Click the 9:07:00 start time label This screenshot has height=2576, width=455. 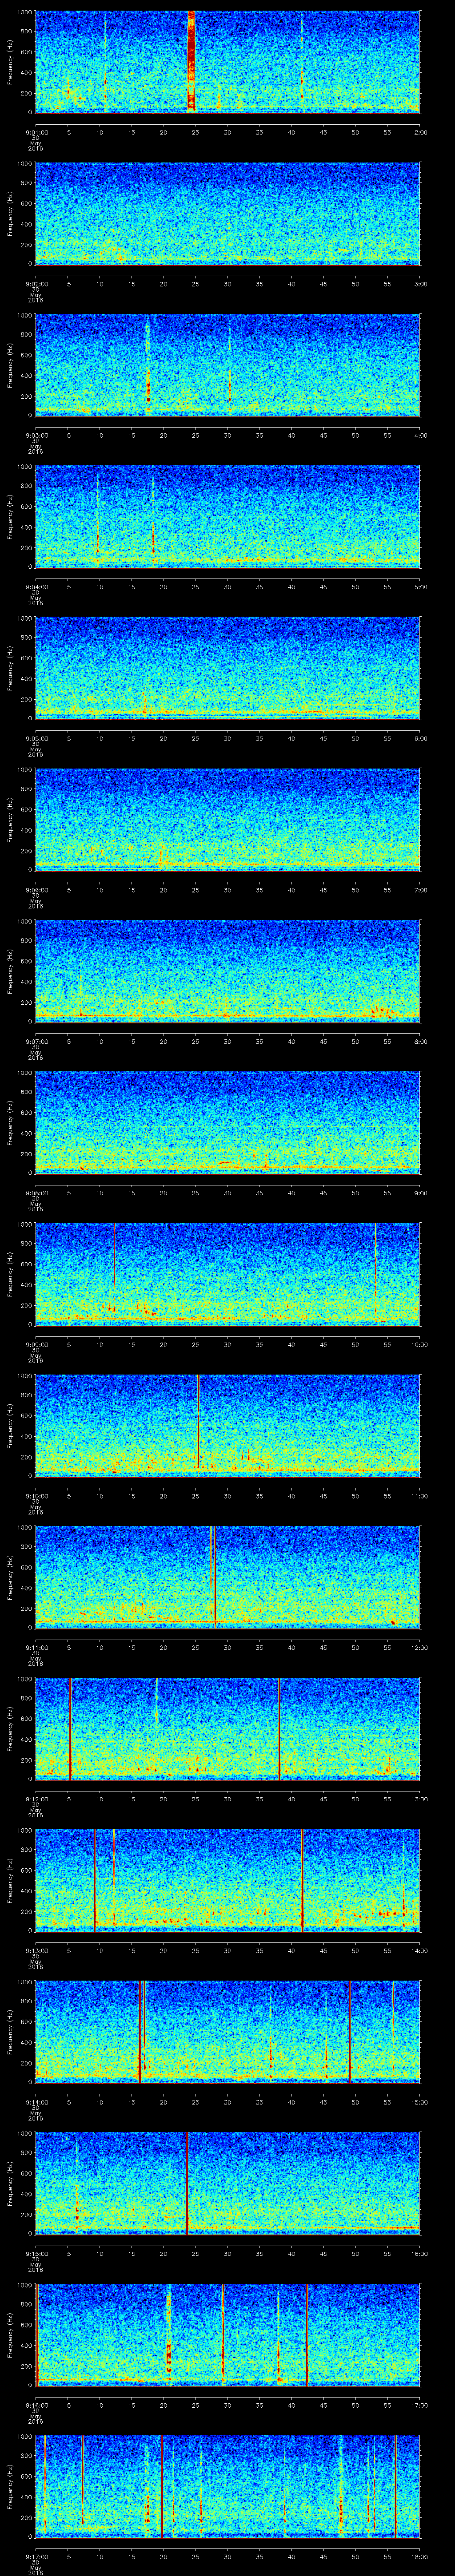tap(36, 1041)
